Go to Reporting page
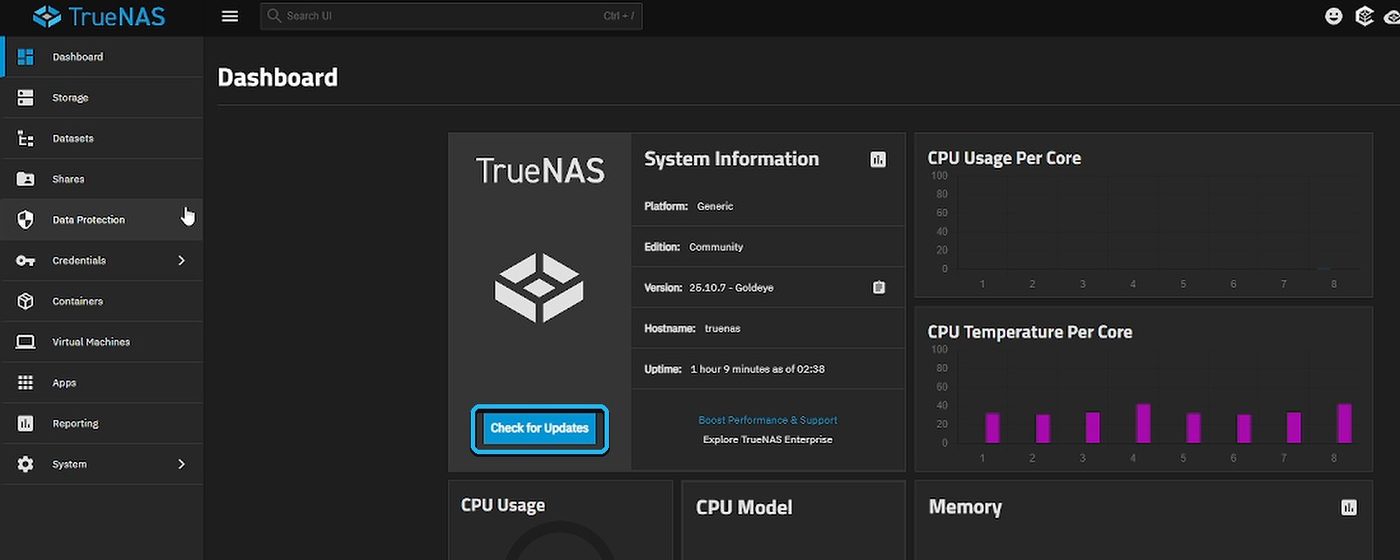 (102, 424)
